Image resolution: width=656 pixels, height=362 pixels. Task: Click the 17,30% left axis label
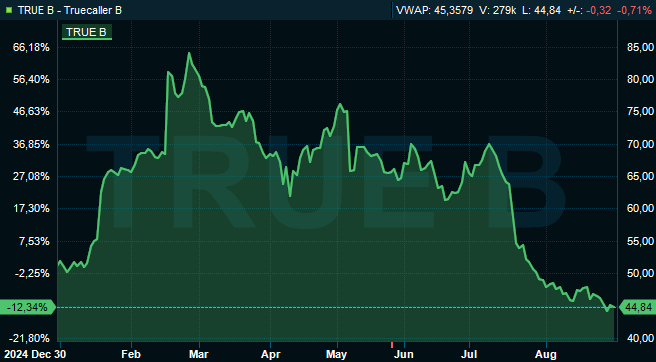pyautogui.click(x=32, y=208)
